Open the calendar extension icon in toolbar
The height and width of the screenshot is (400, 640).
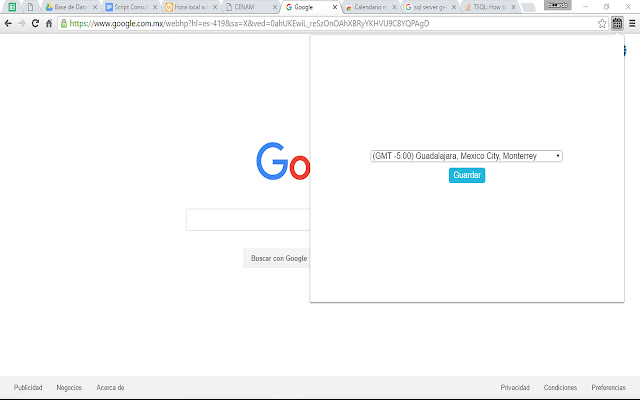point(617,24)
